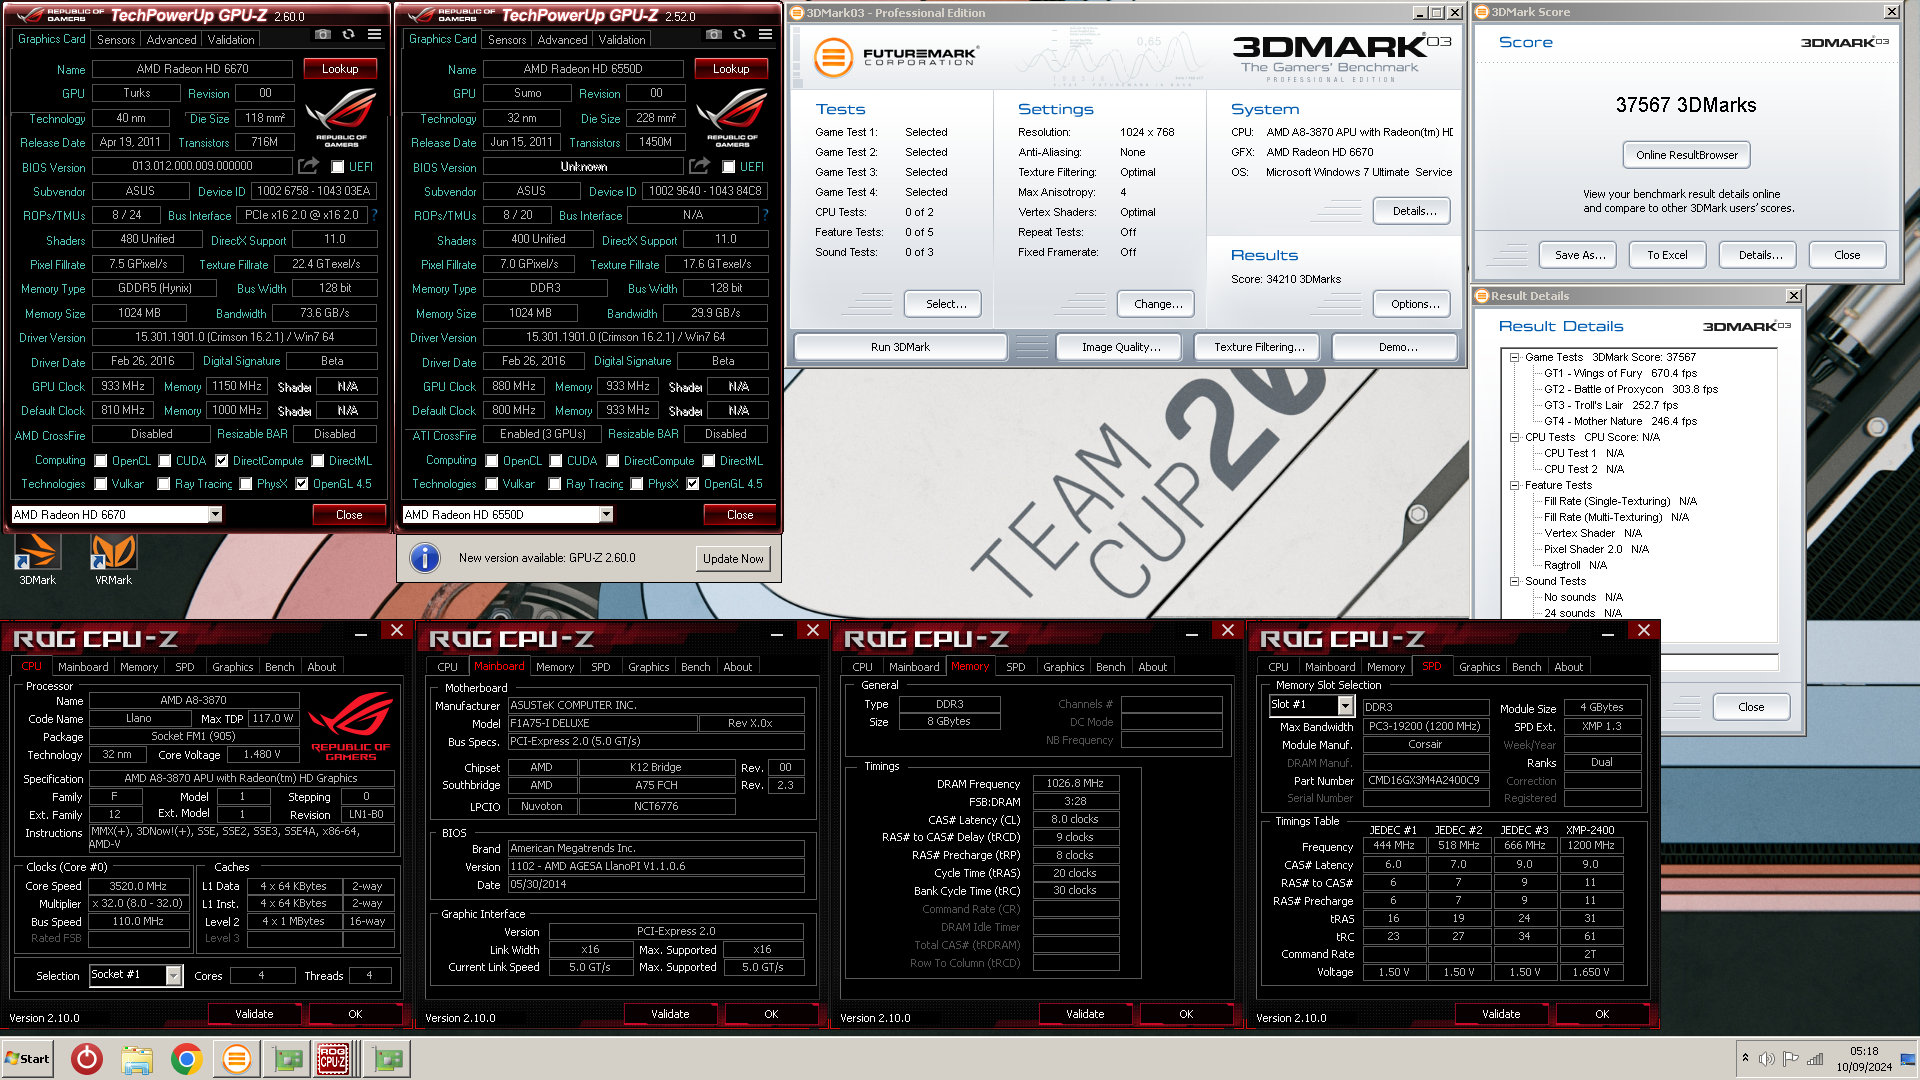Open 3DMark desktop shortcut icon
This screenshot has width=1920, height=1080.
[x=37, y=559]
